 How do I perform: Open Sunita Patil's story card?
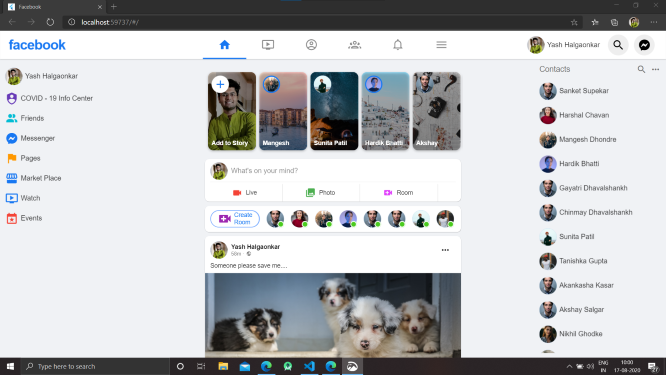[334, 111]
